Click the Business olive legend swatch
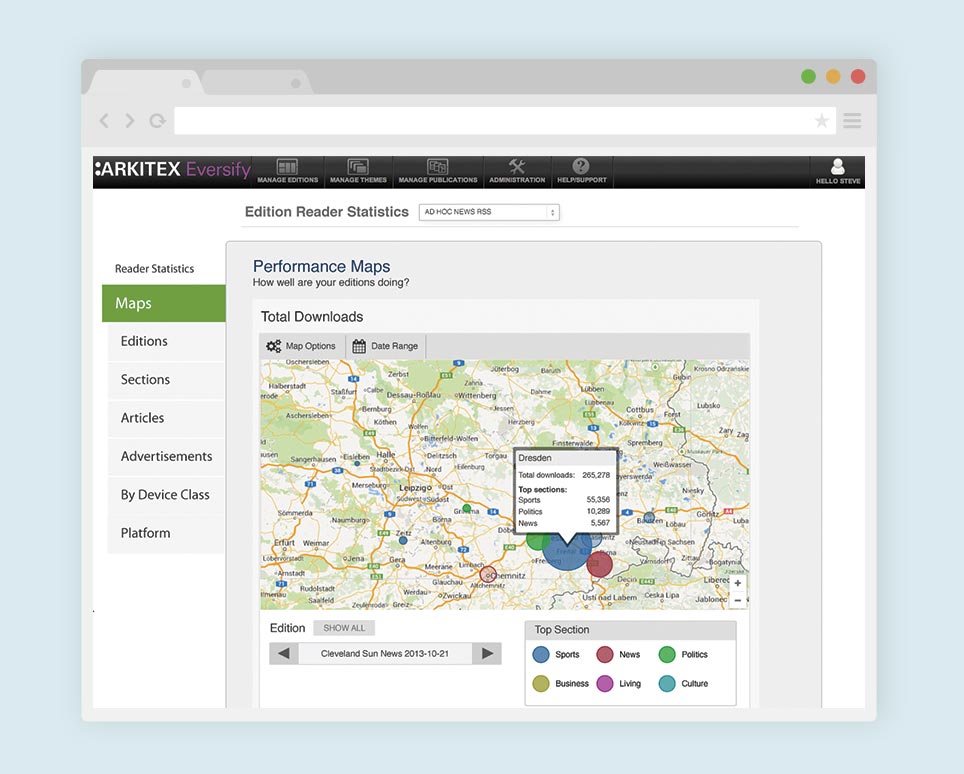 pos(541,683)
